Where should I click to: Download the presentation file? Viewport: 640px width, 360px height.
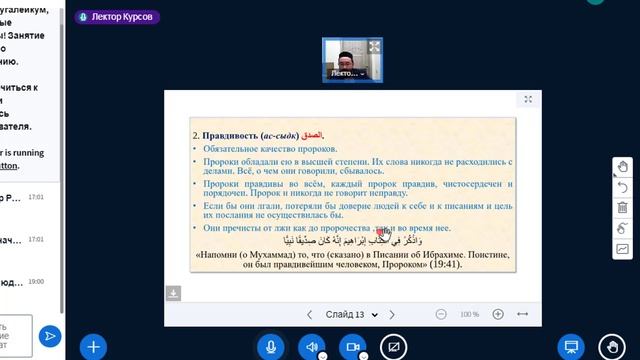coord(173,293)
